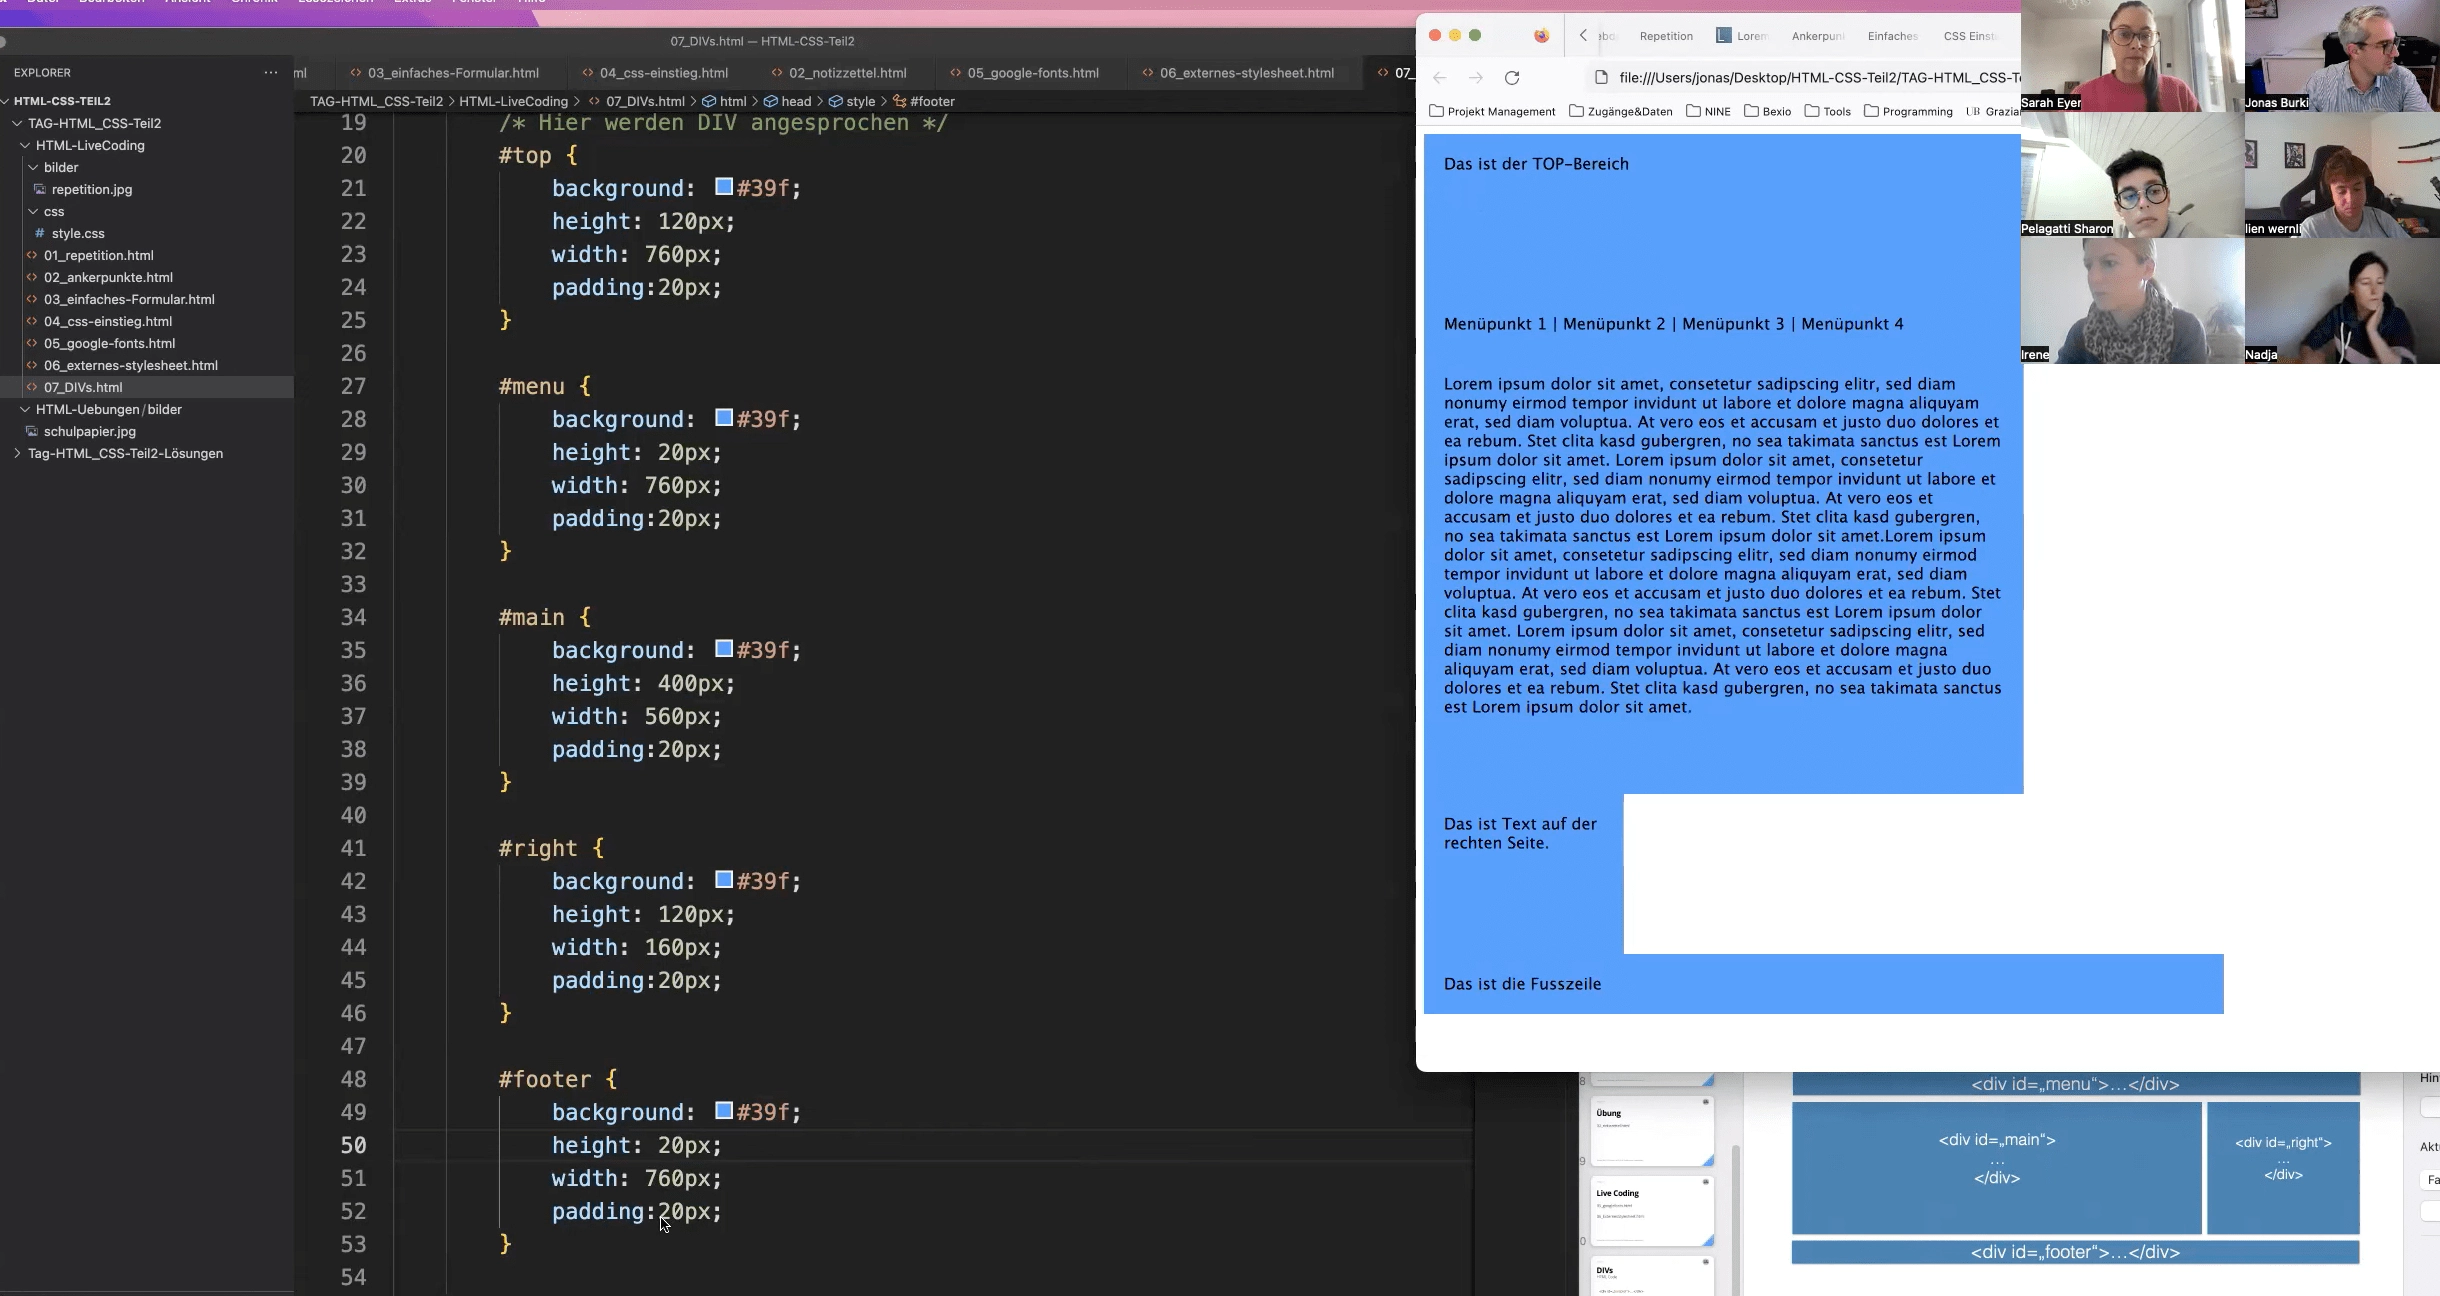
Task: Switch to 05_google-fonts.html editor tab
Action: tap(1032, 72)
